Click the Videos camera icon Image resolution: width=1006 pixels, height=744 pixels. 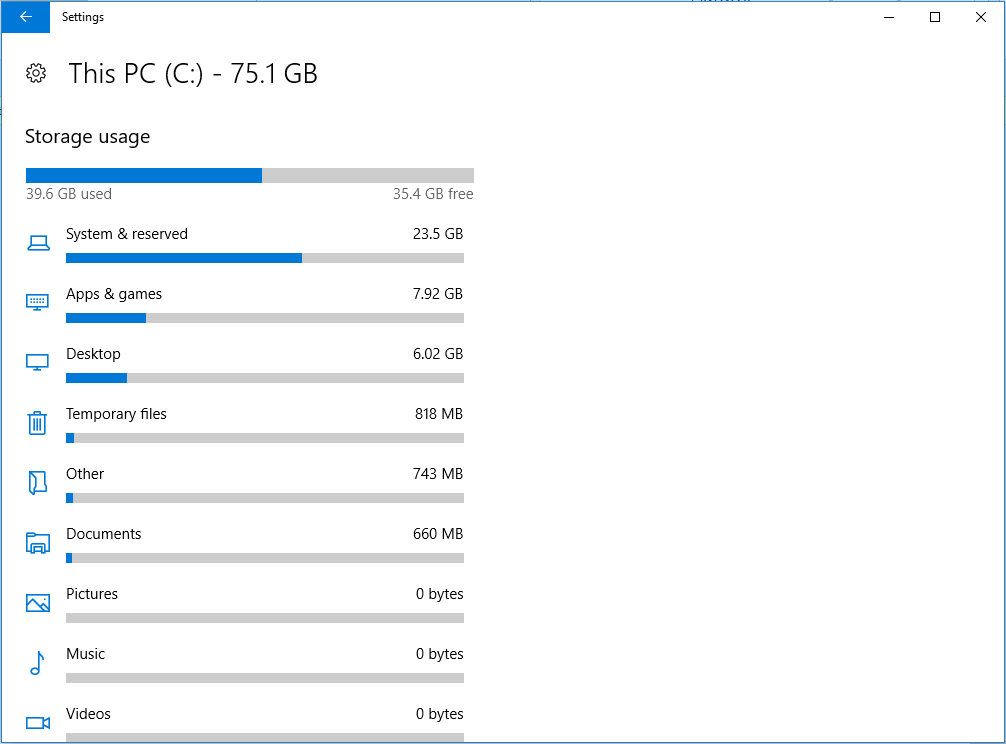click(38, 723)
